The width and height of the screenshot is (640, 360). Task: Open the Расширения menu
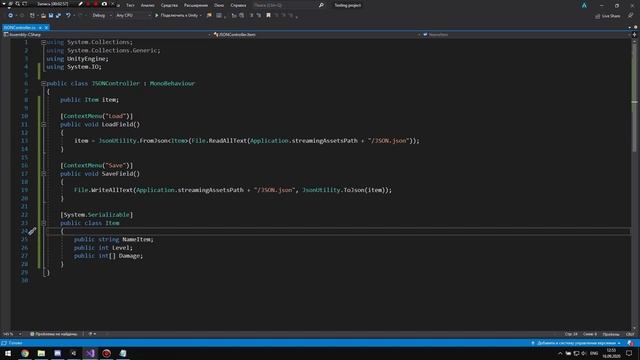tap(196, 5)
